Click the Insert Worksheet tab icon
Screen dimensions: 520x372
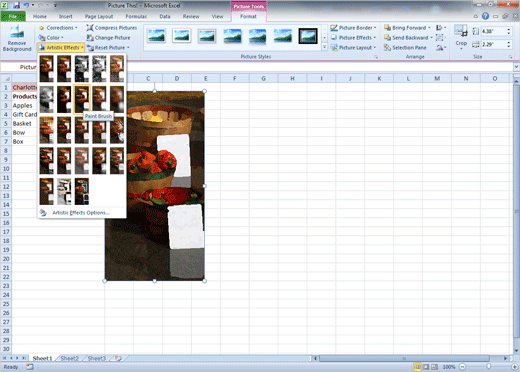tap(117, 358)
